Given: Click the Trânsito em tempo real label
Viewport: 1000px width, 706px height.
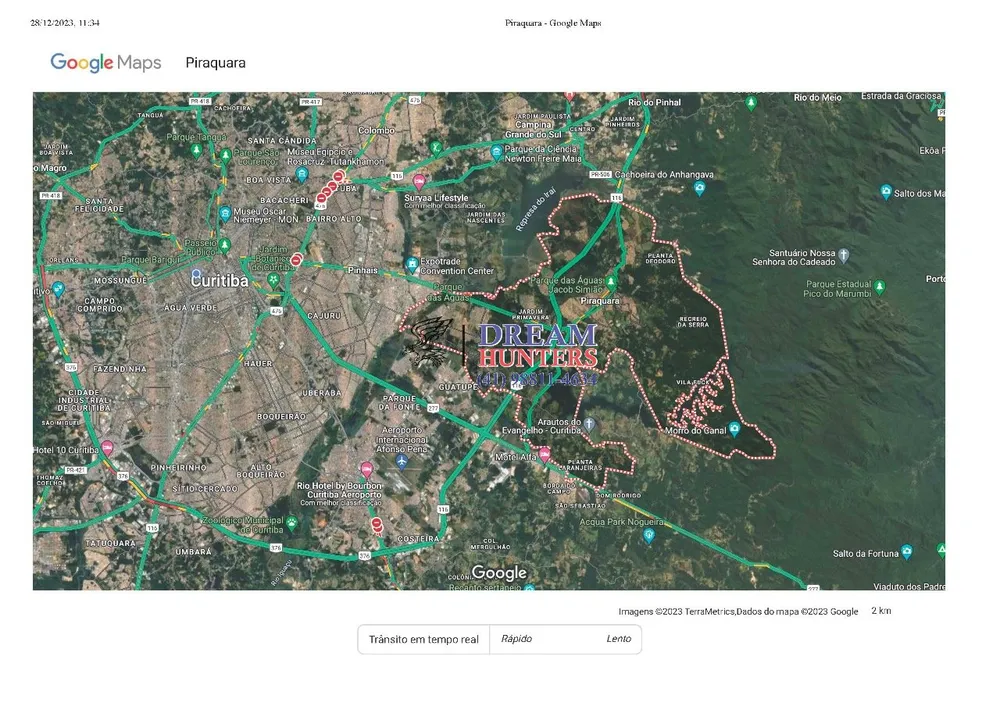Looking at the screenshot, I should pos(423,639).
